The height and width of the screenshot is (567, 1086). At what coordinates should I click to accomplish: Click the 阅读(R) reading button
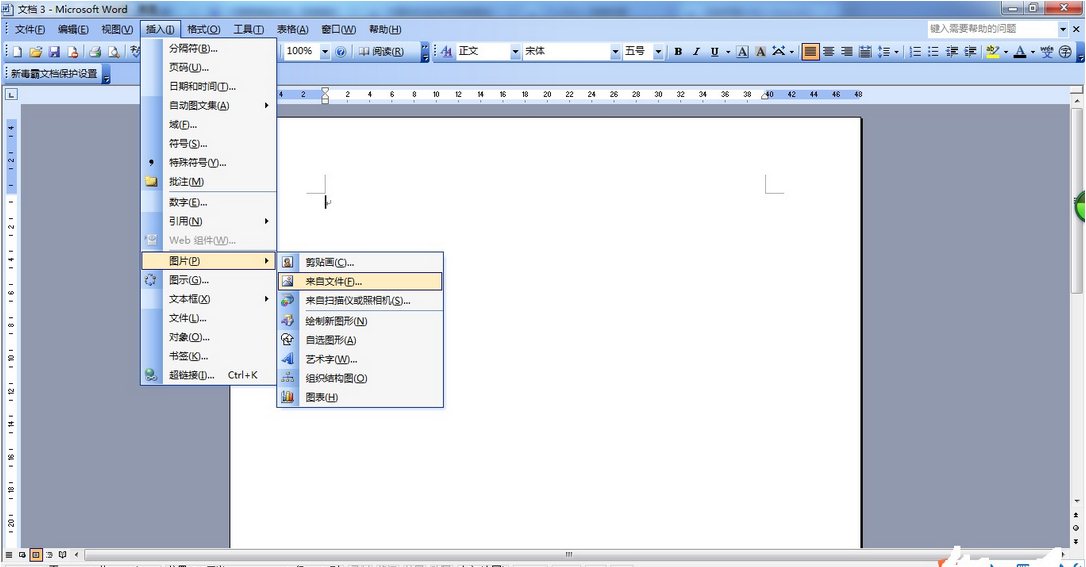(x=381, y=52)
